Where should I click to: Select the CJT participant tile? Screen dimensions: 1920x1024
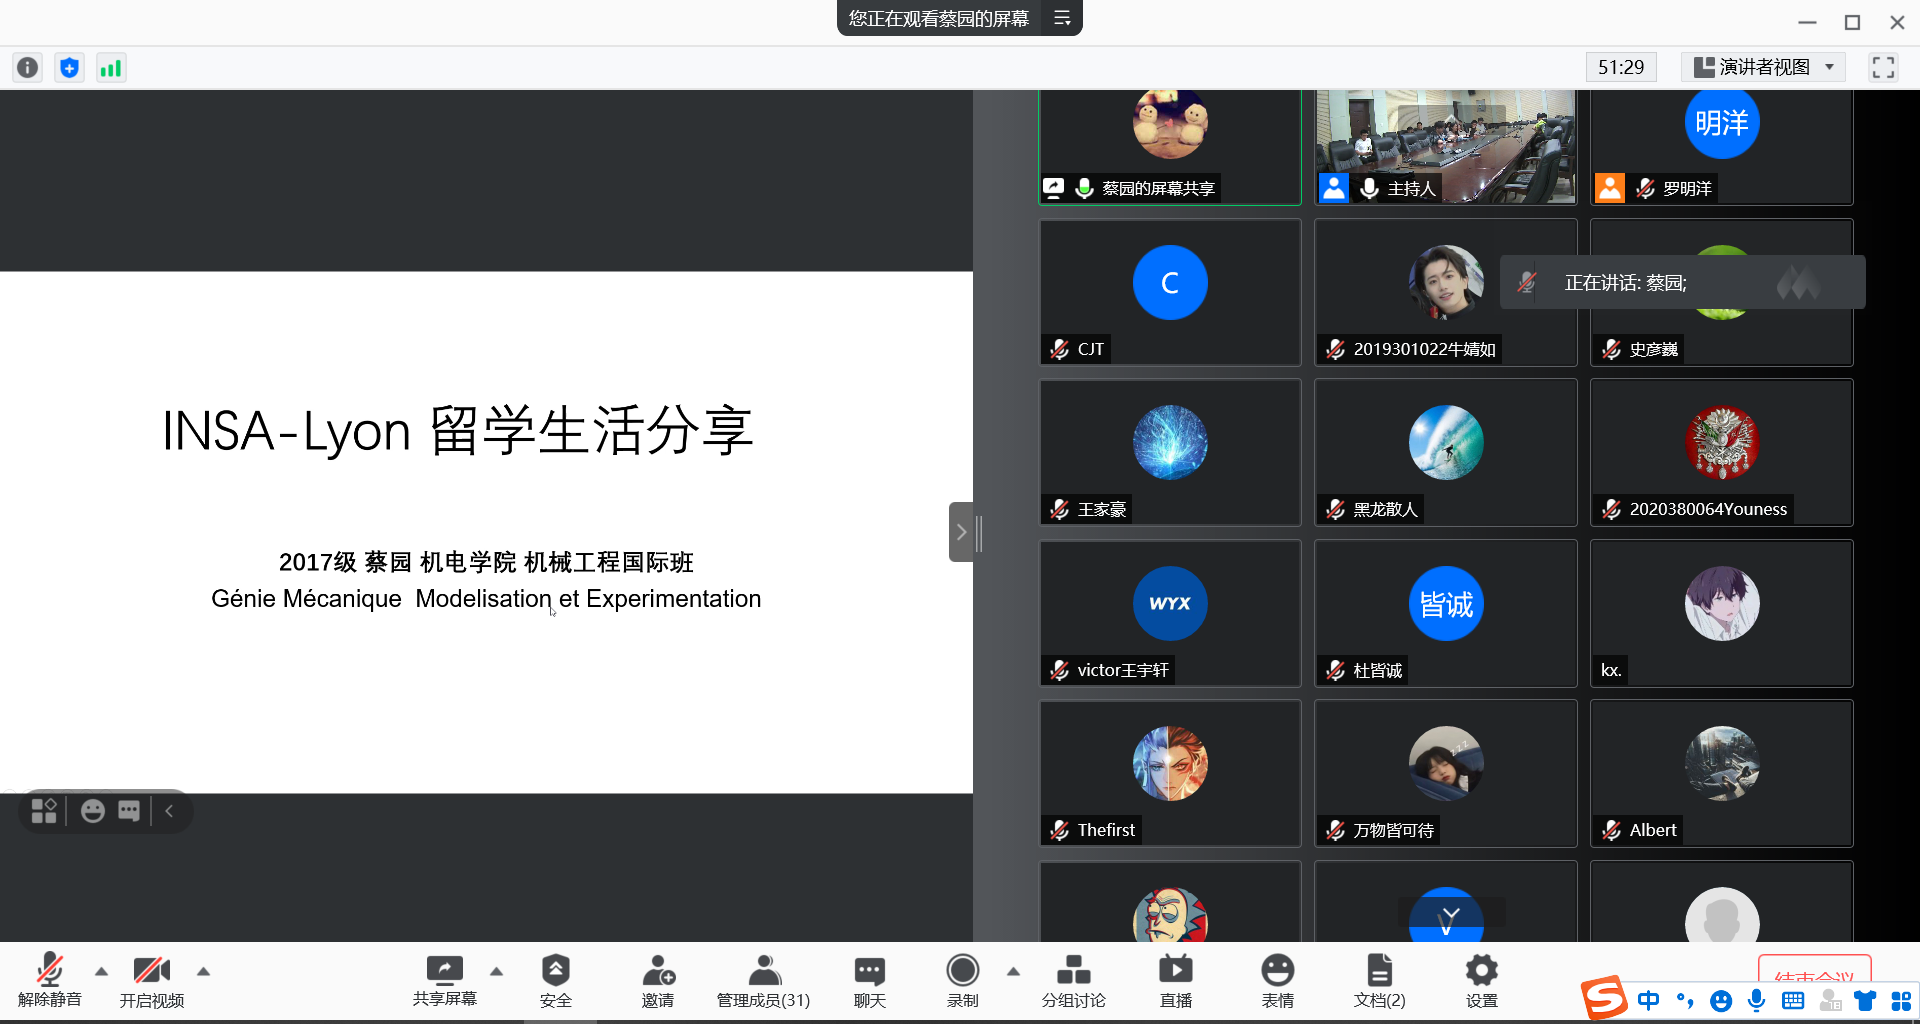(x=1170, y=292)
